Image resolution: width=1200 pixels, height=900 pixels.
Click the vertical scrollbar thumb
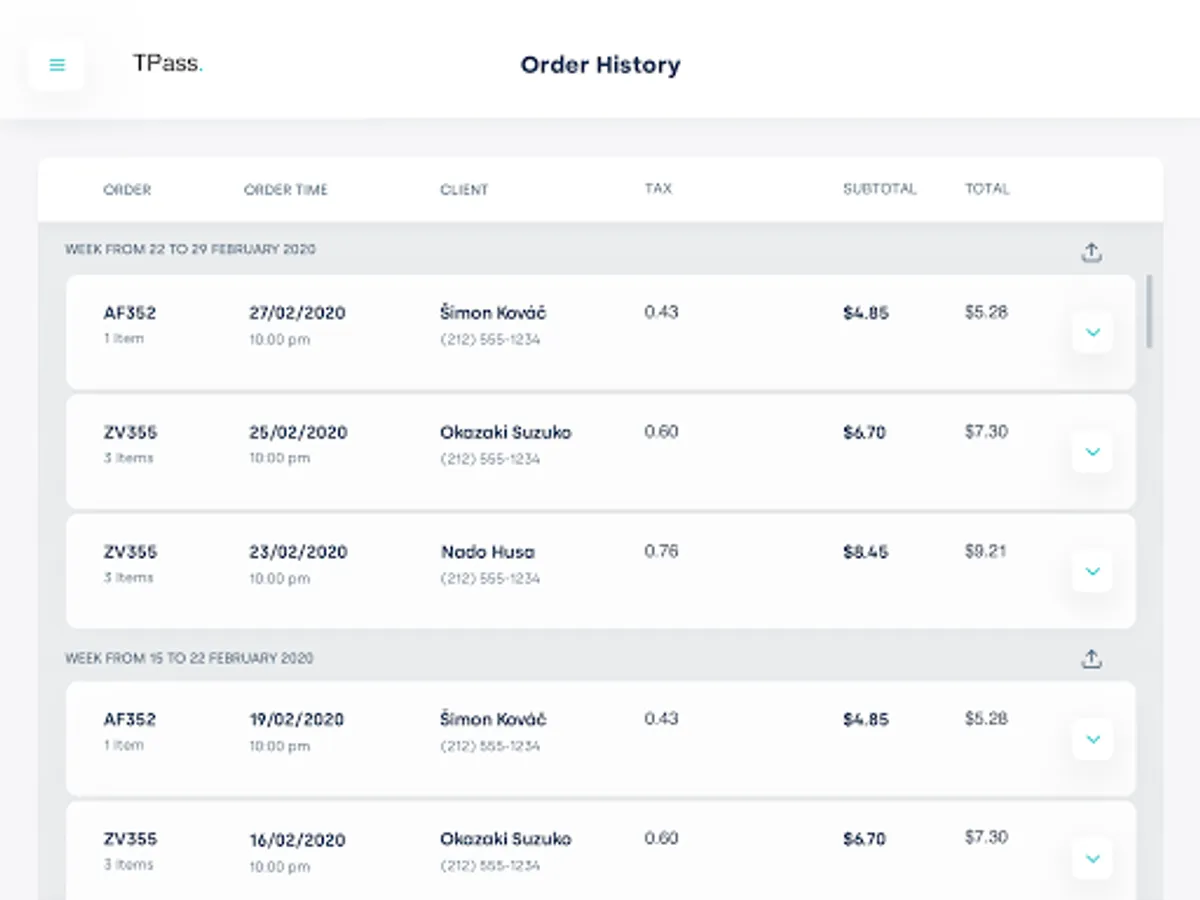point(1150,311)
